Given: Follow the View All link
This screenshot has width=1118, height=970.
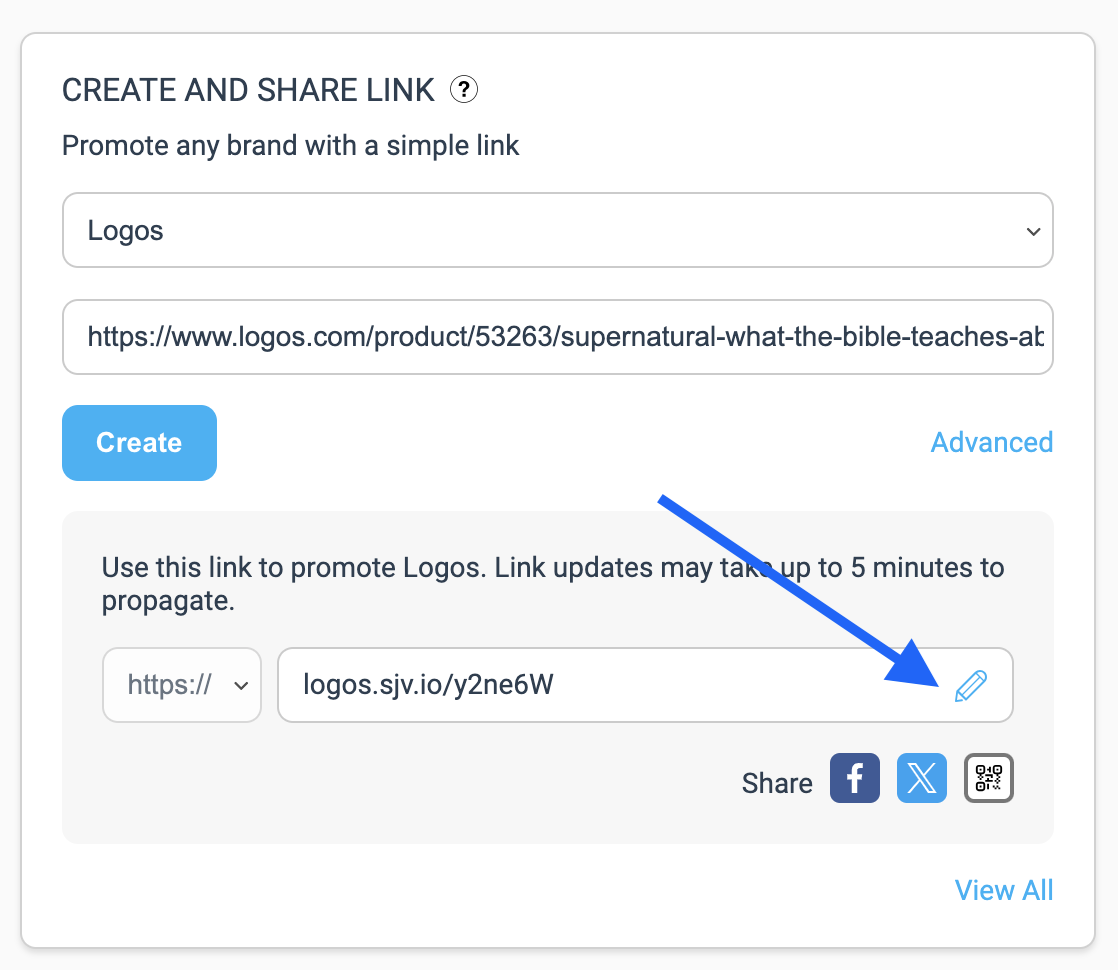Looking at the screenshot, I should click(1003, 890).
